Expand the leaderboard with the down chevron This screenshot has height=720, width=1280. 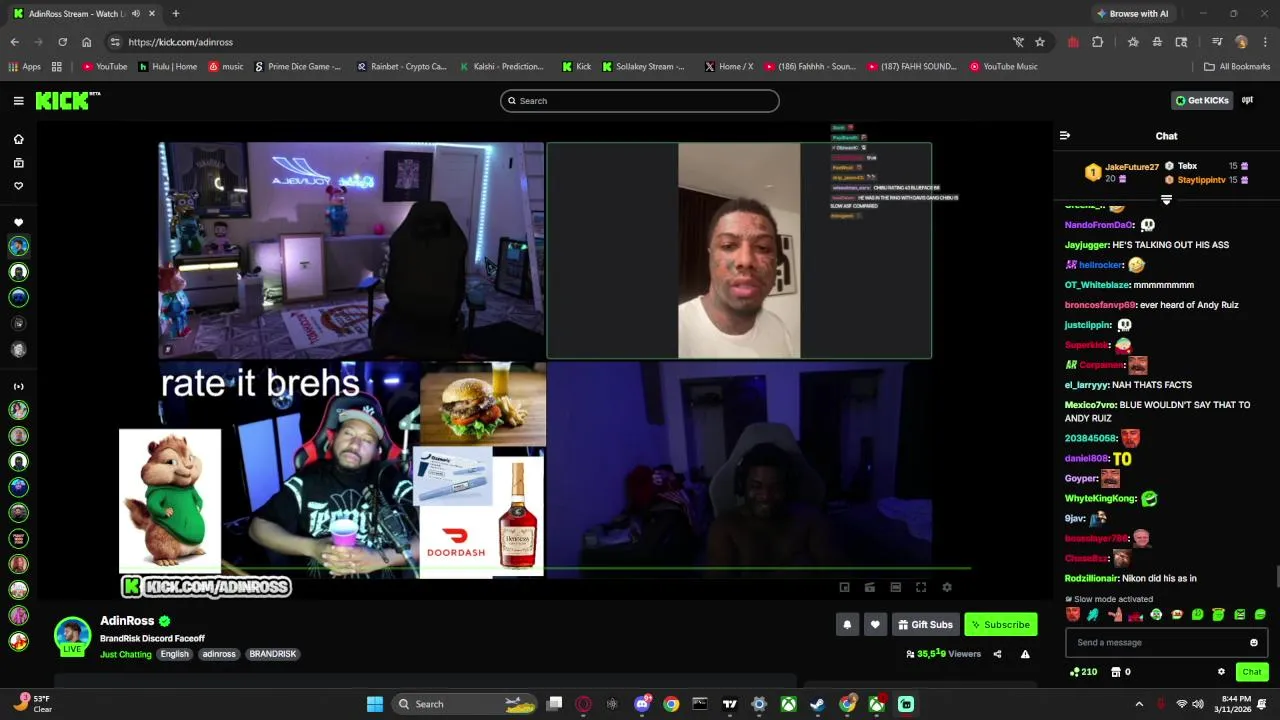[x=1166, y=200]
